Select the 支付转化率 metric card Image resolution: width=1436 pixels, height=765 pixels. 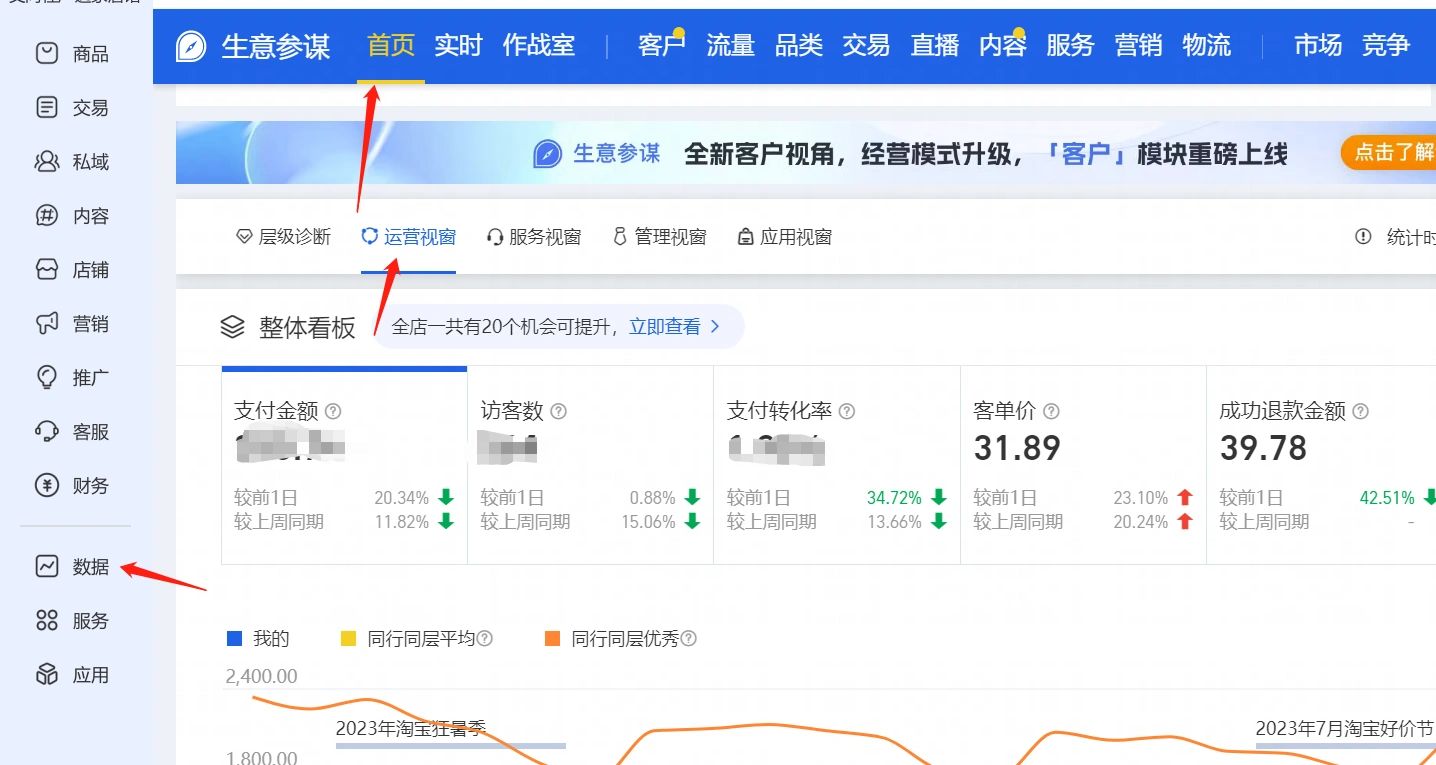(x=836, y=465)
